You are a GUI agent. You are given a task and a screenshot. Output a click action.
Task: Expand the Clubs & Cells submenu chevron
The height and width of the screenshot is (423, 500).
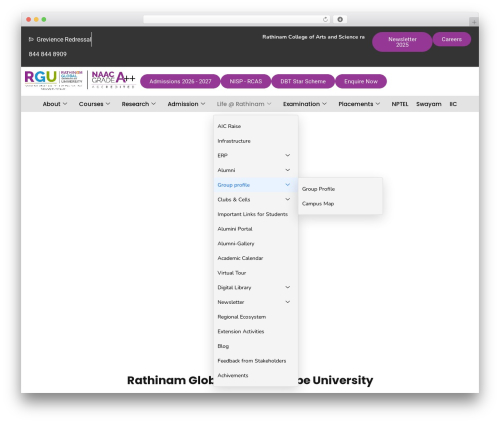[x=288, y=199]
